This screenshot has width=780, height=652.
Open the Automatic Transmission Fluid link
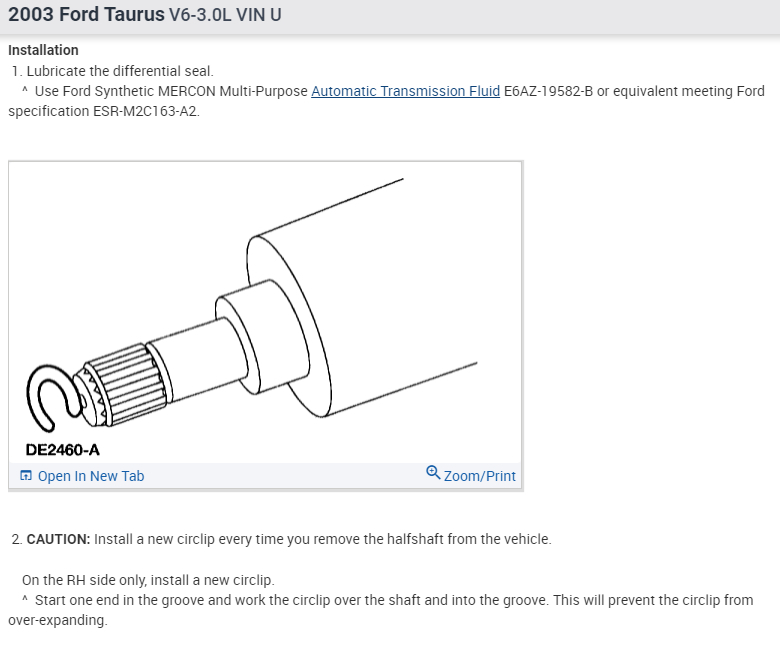[405, 92]
